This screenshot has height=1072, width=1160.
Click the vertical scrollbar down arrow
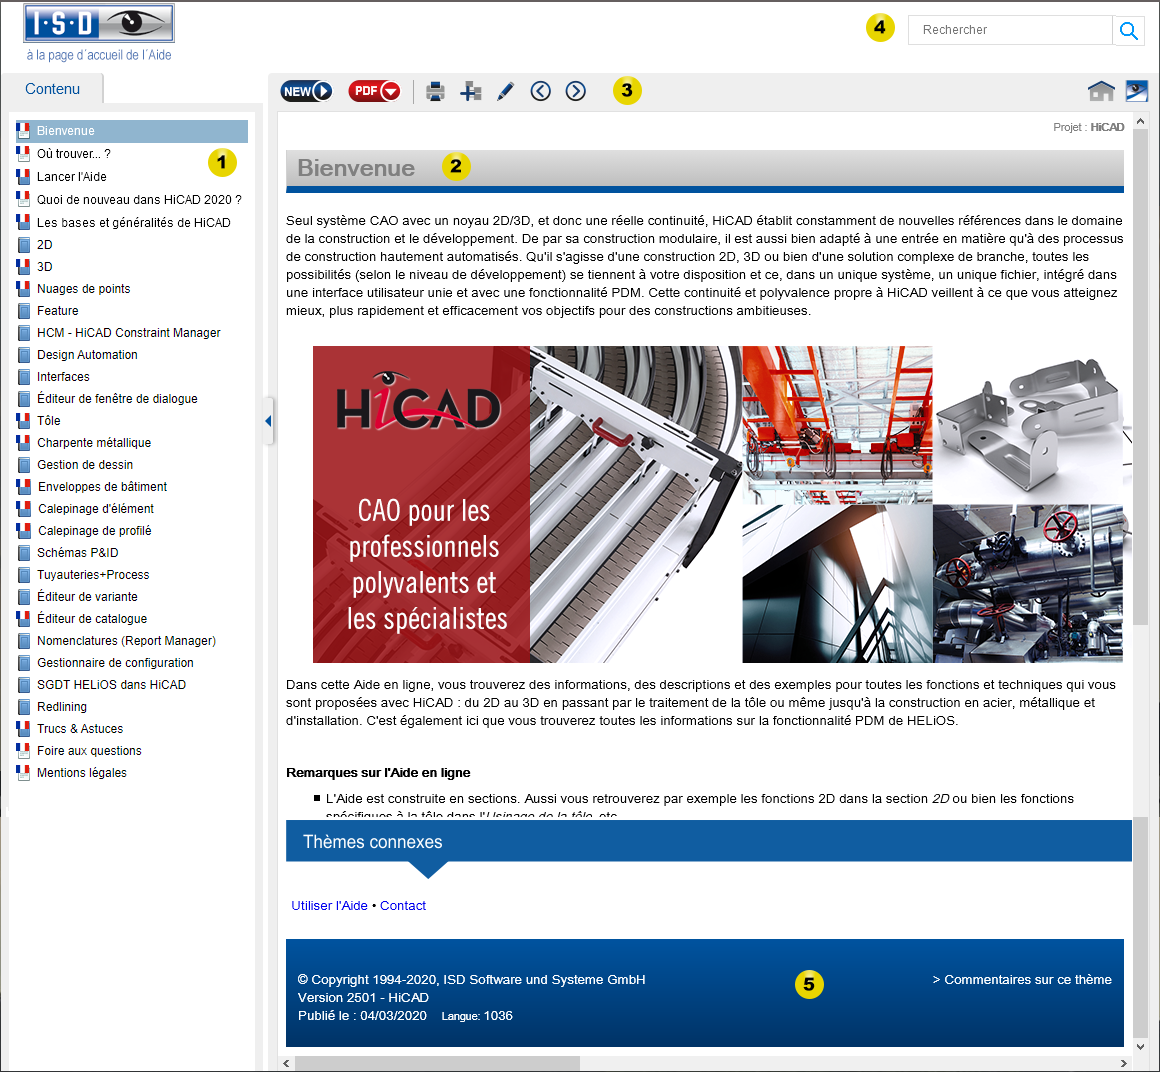coord(1140,1047)
